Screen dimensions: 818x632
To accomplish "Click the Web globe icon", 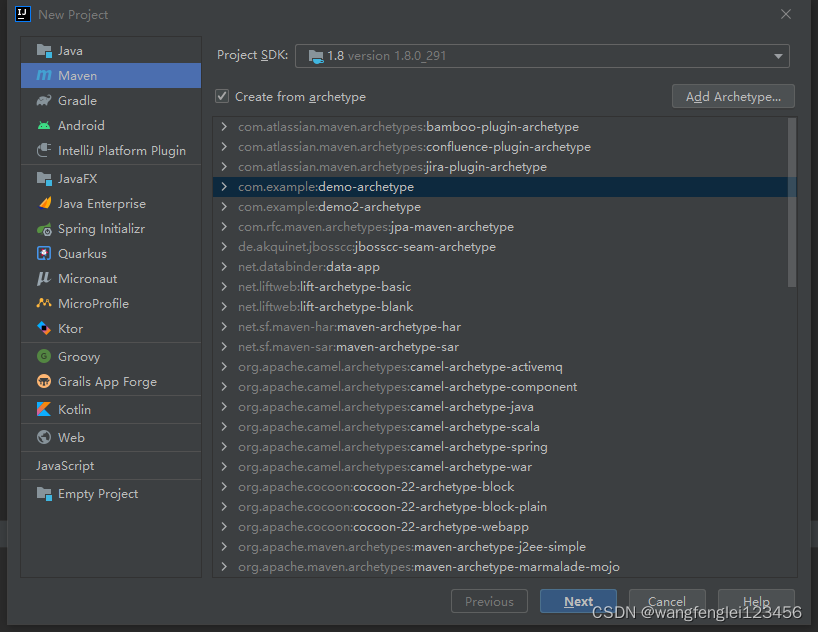I will (44, 437).
